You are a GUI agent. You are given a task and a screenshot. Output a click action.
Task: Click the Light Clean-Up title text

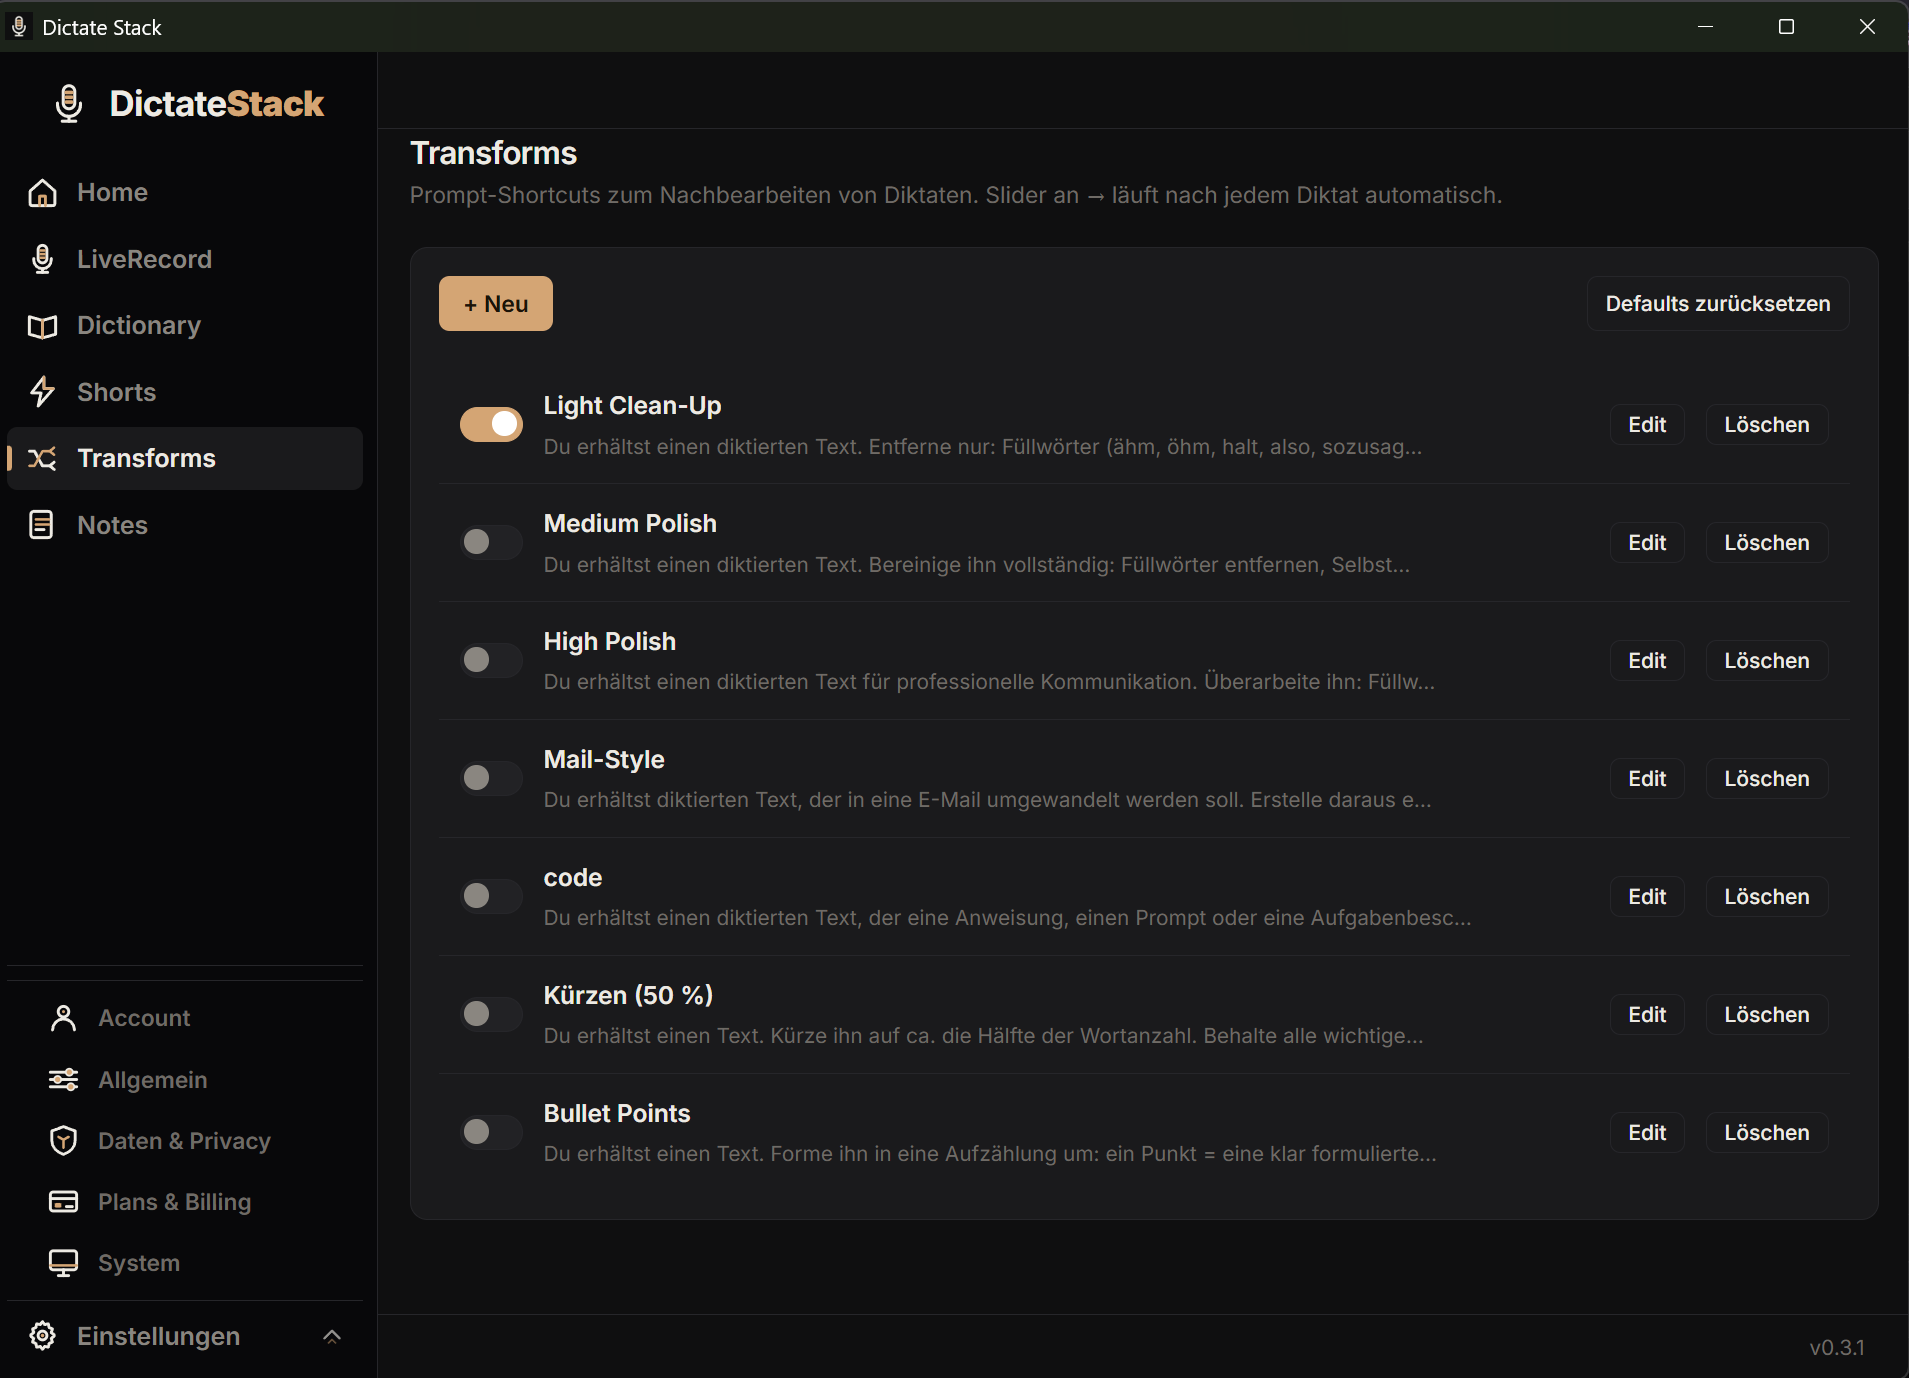[632, 406]
